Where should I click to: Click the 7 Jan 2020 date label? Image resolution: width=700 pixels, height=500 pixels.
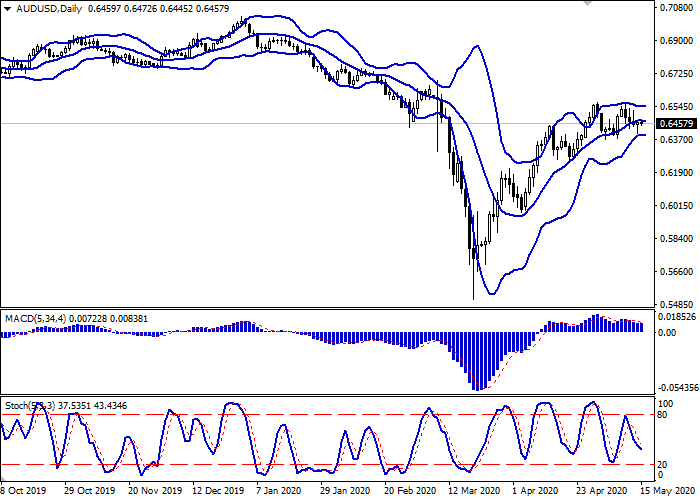(x=279, y=491)
